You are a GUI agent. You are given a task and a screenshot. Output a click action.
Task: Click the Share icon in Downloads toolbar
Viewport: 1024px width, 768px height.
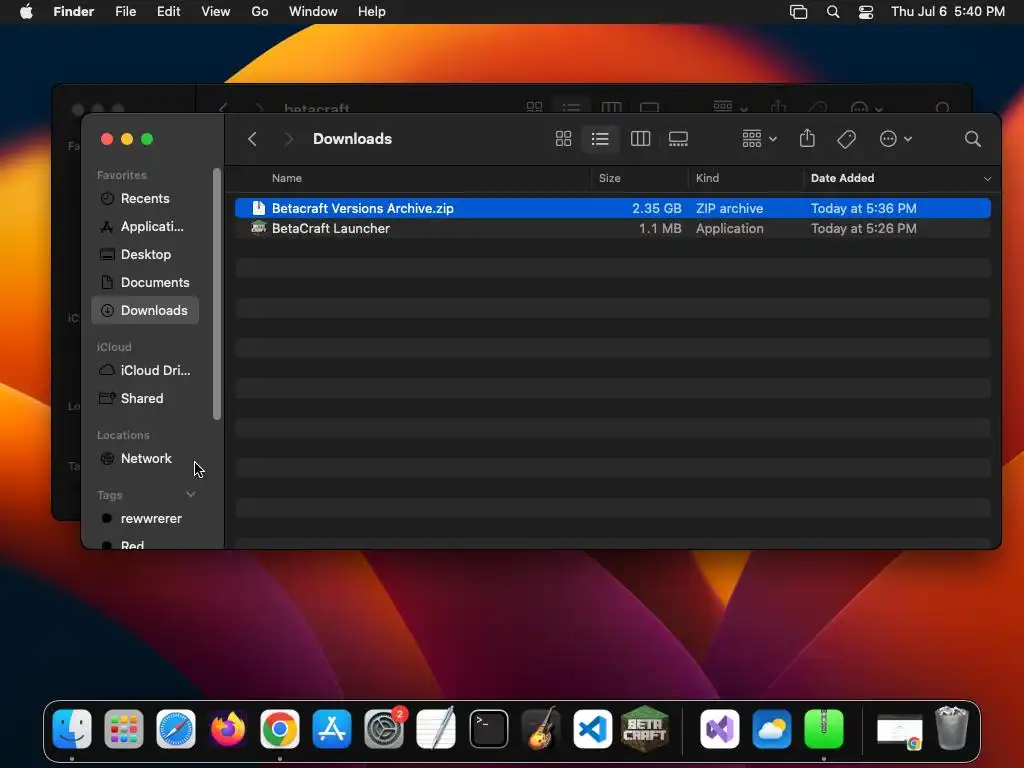click(x=807, y=138)
